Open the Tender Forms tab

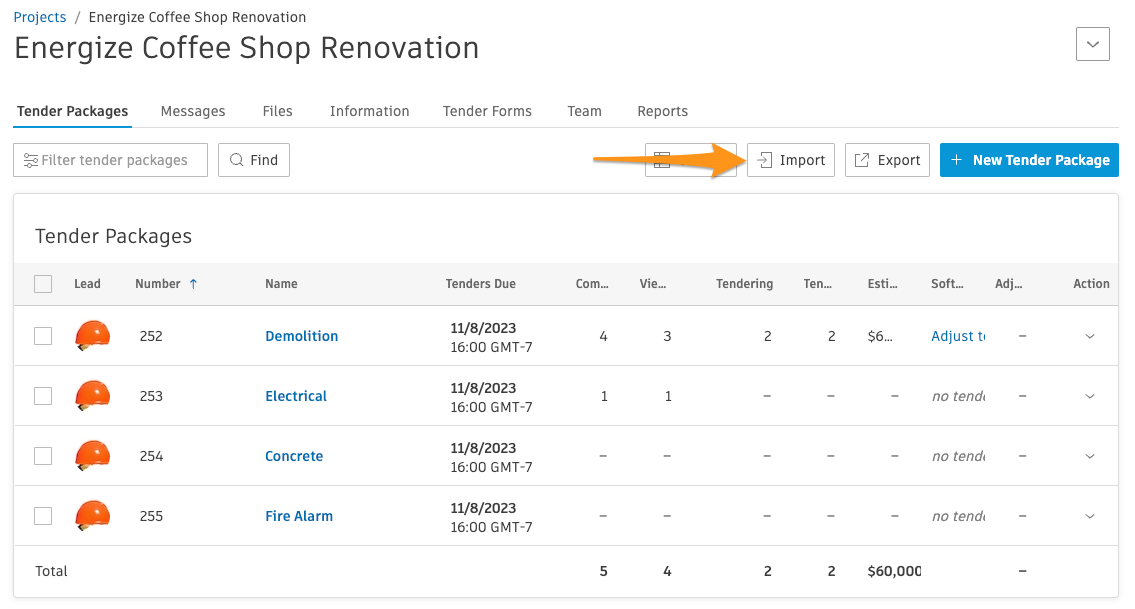point(487,111)
